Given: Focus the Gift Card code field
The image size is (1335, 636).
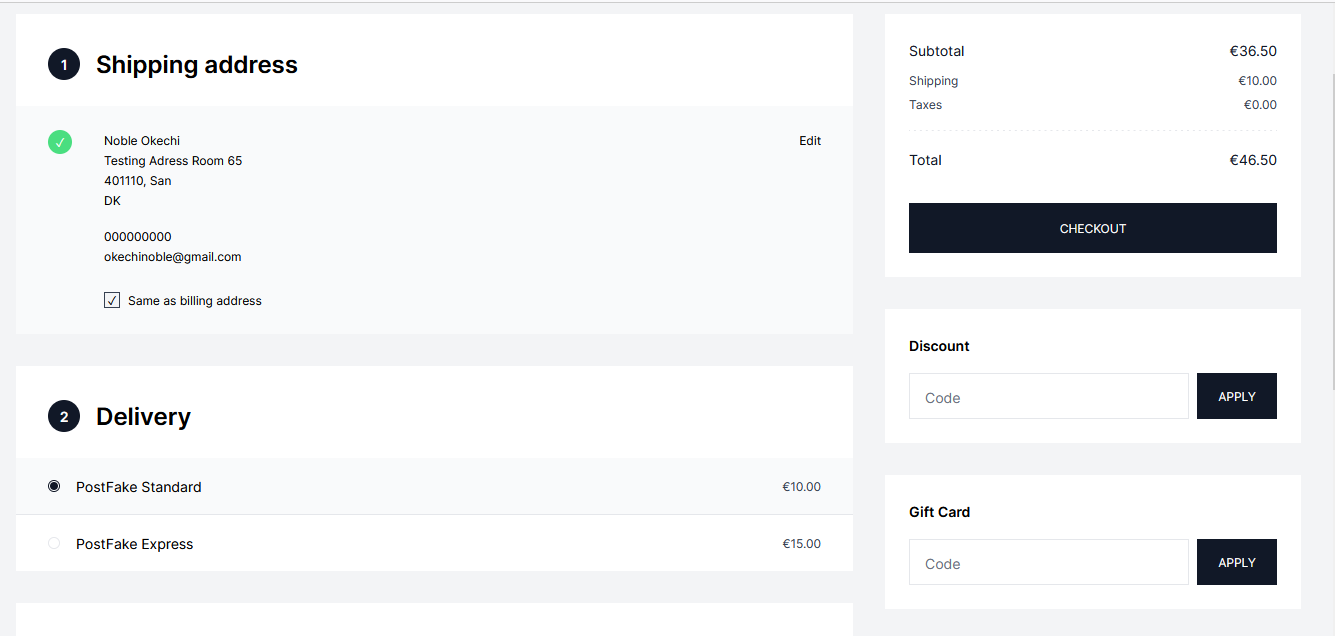Looking at the screenshot, I should [x=1049, y=562].
